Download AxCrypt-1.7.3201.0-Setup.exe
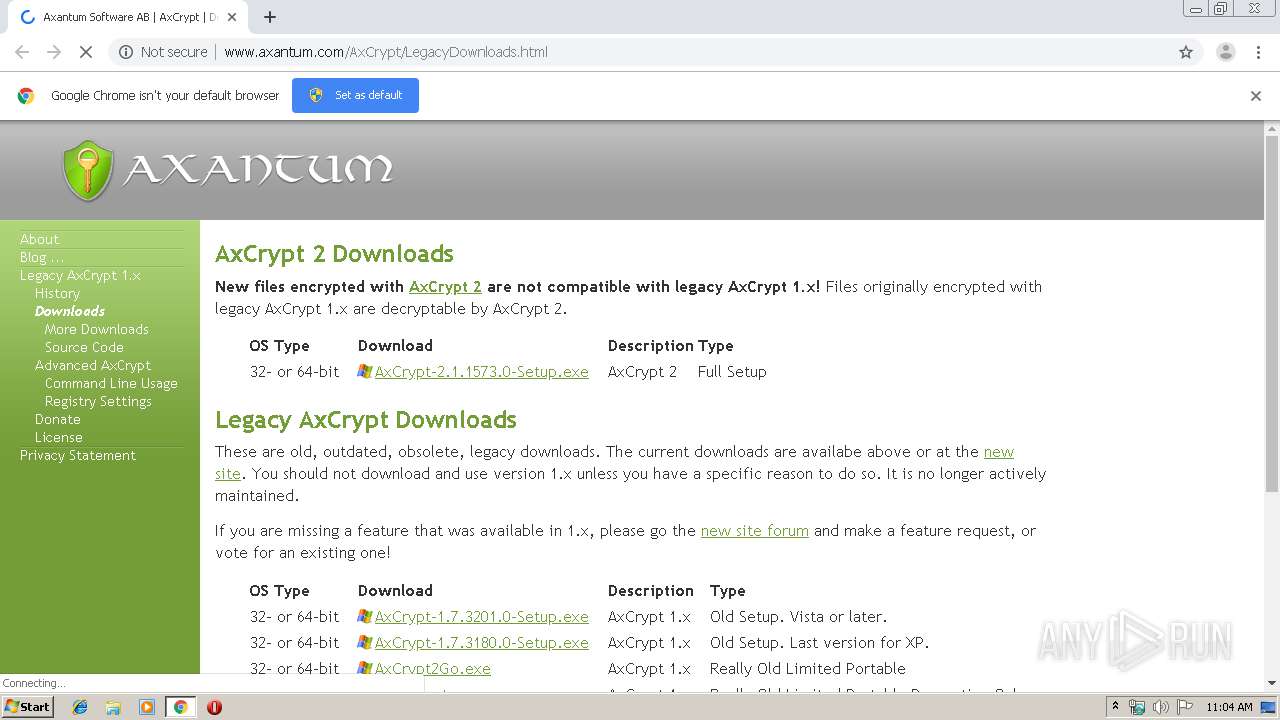The width and height of the screenshot is (1280, 720). pos(481,616)
